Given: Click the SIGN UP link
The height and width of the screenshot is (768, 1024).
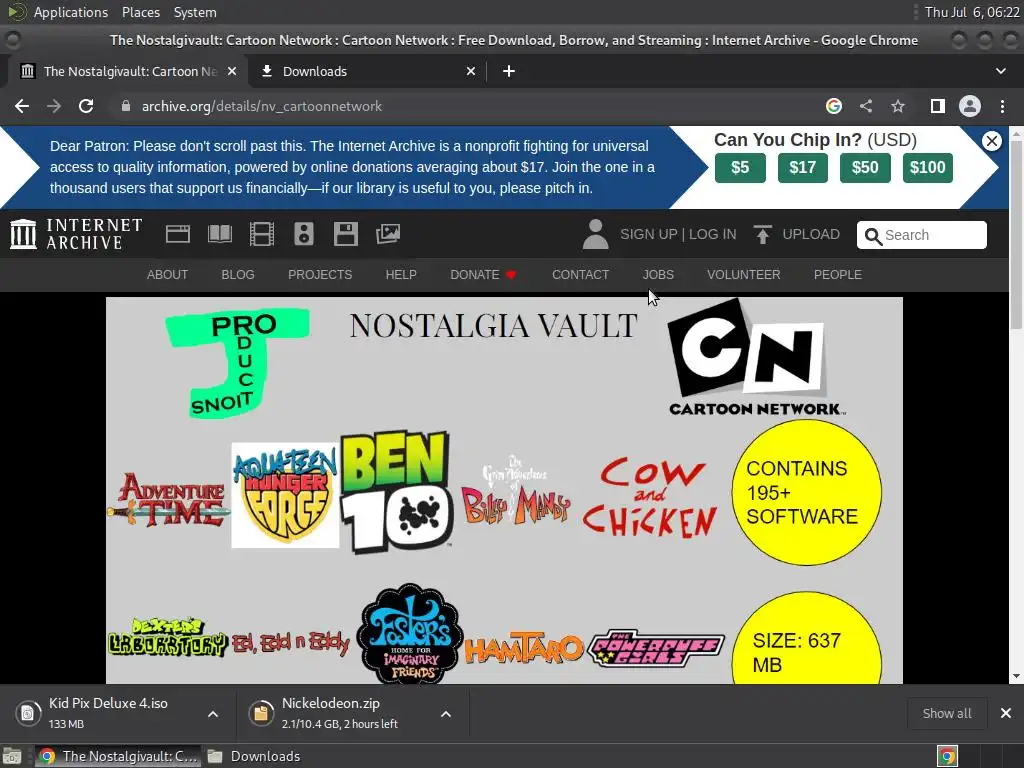Looking at the screenshot, I should point(648,234).
